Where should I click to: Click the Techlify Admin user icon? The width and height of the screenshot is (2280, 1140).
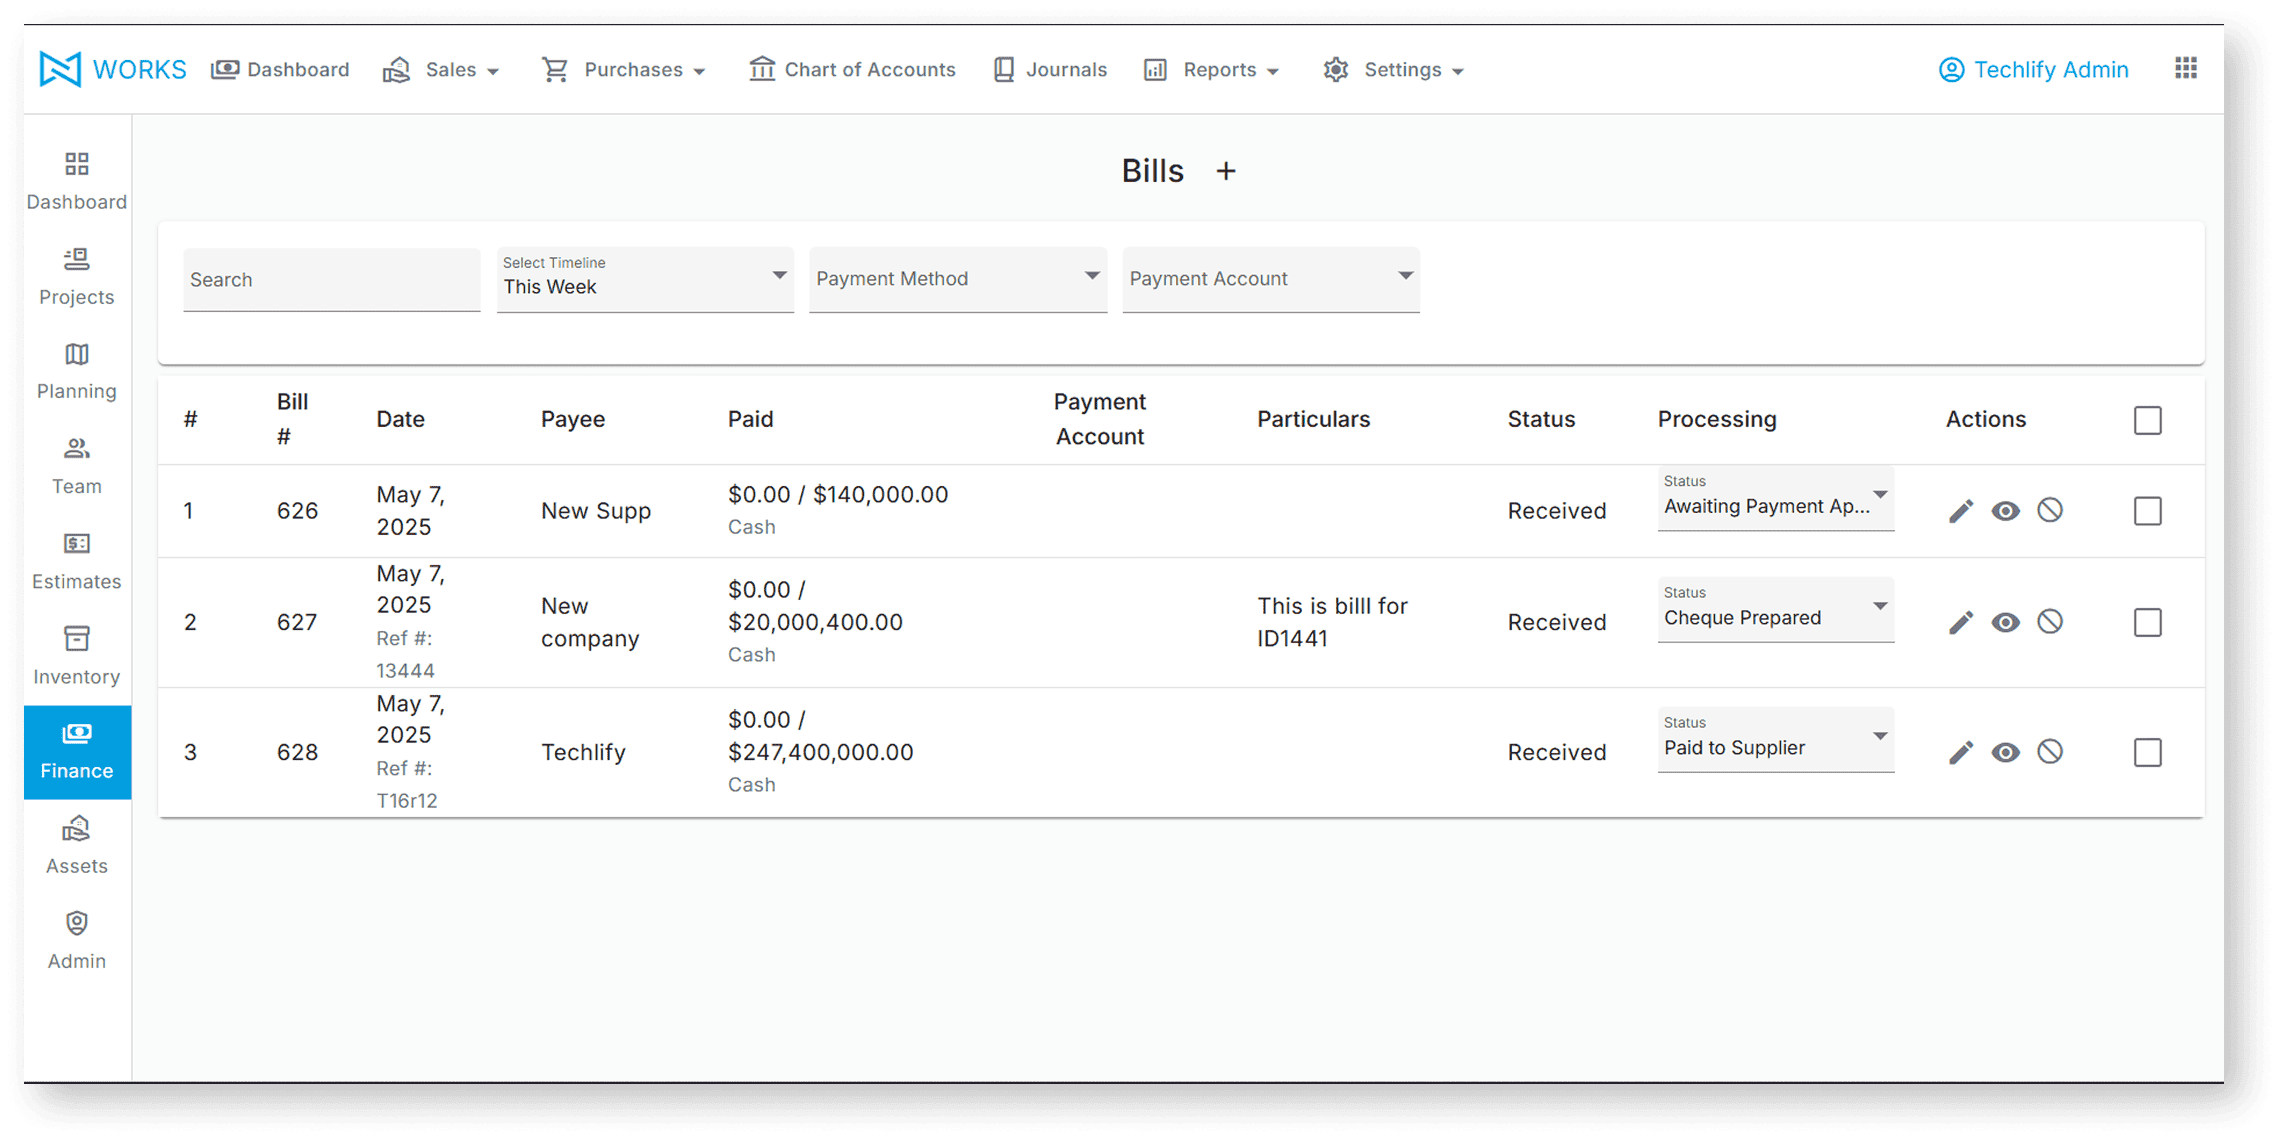(x=1951, y=70)
